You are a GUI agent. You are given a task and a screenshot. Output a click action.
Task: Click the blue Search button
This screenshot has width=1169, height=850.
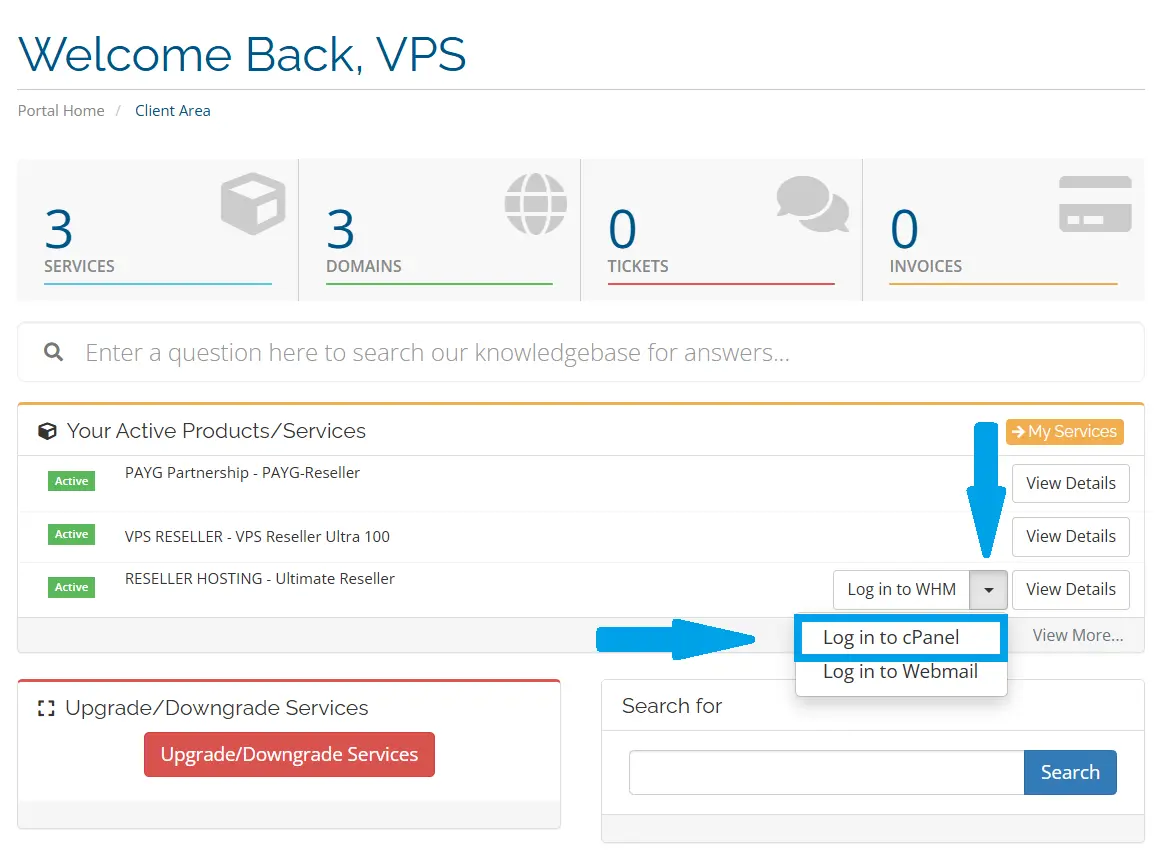pyautogui.click(x=1070, y=772)
